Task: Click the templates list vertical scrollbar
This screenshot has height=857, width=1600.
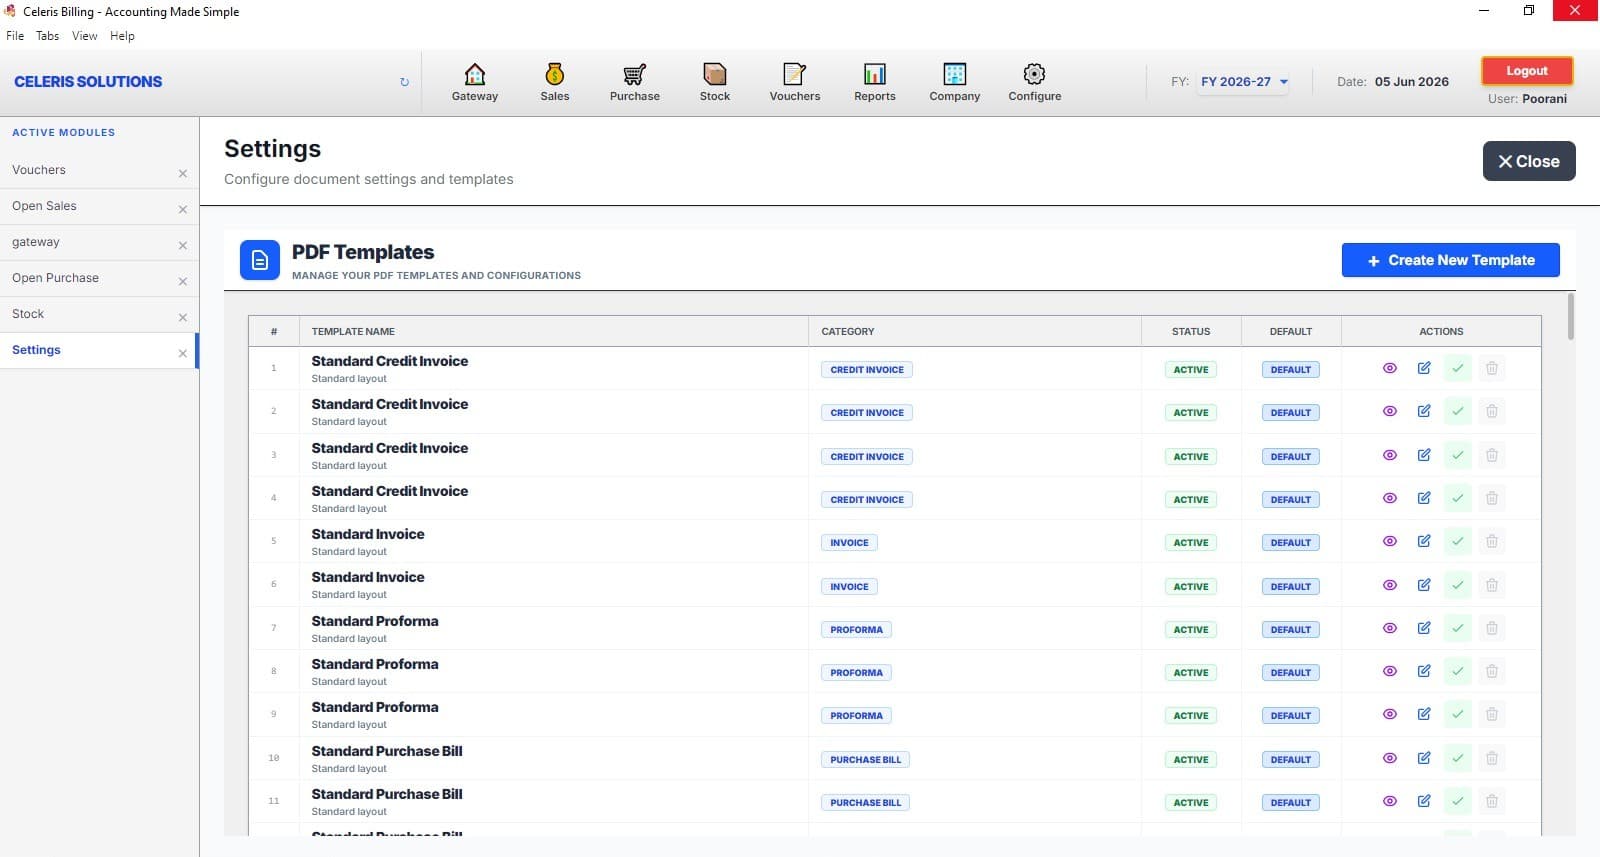Action: tap(1571, 316)
